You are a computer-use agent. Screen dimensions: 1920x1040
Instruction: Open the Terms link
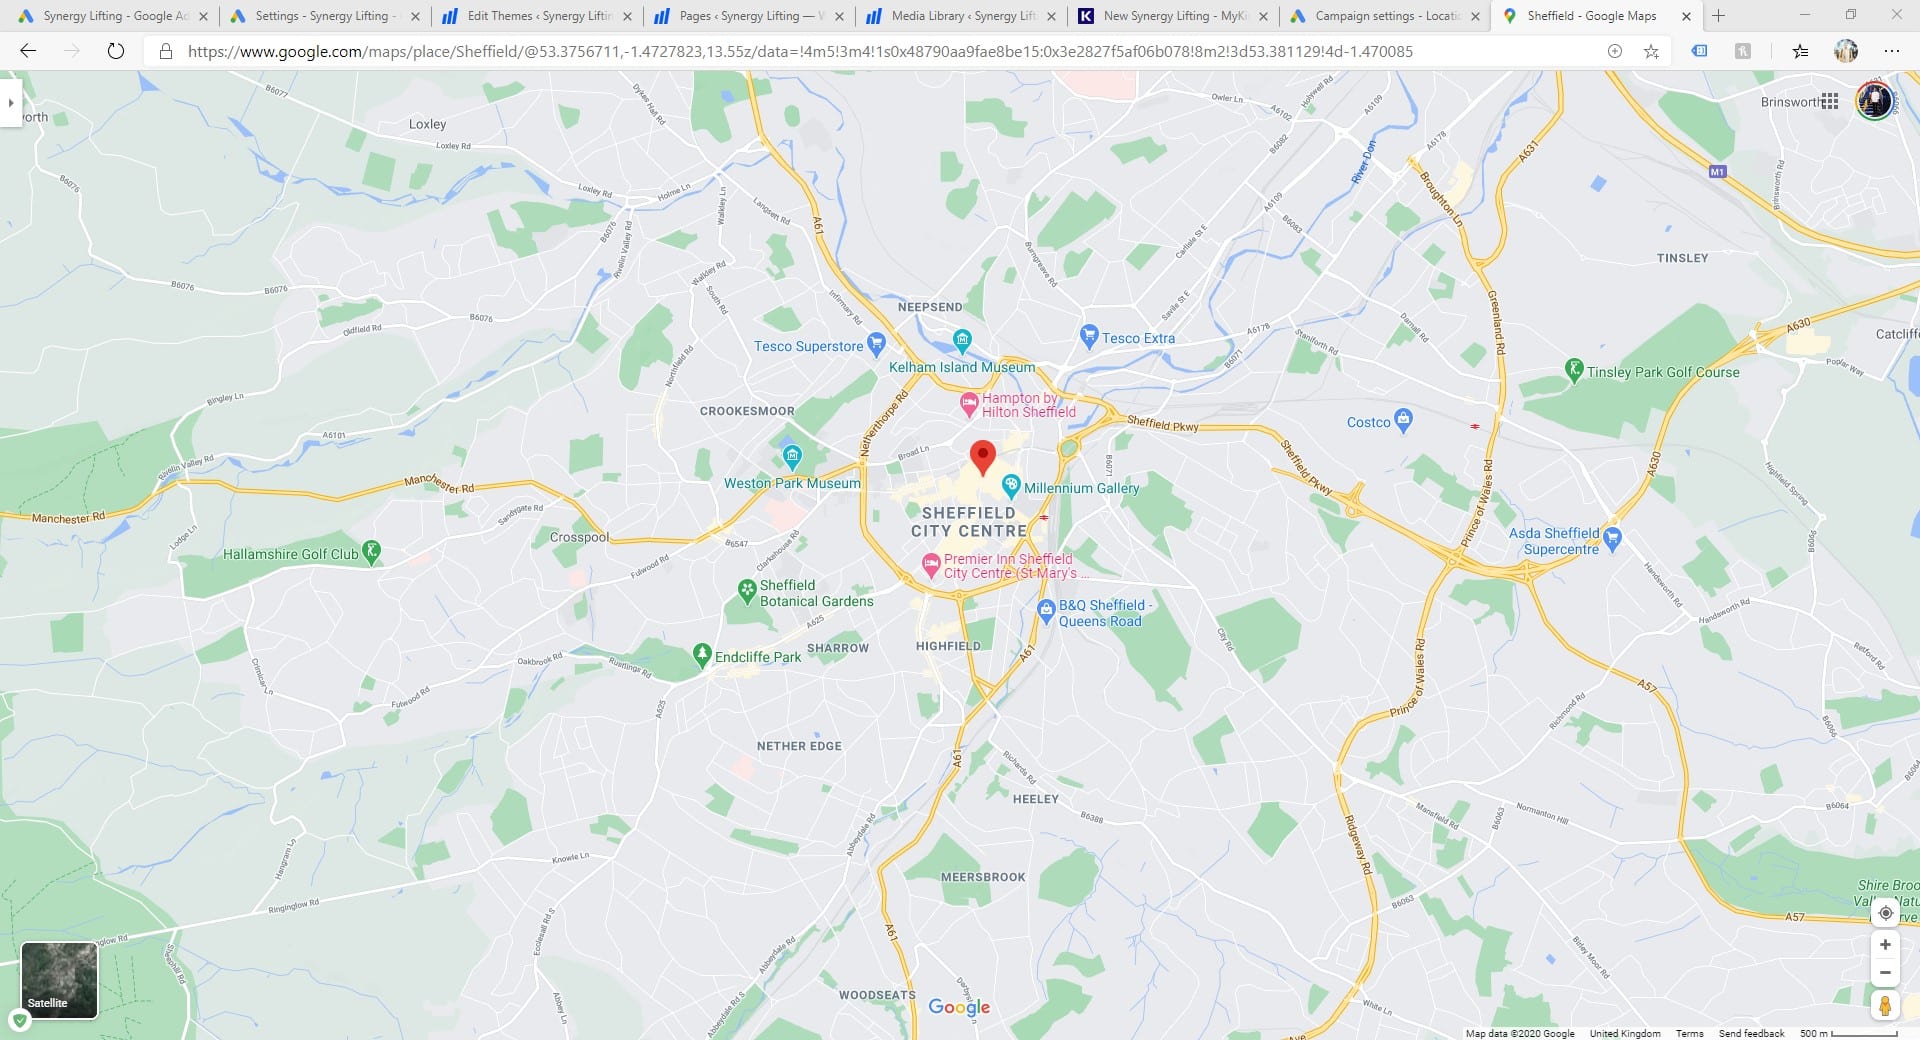pyautogui.click(x=1689, y=1033)
